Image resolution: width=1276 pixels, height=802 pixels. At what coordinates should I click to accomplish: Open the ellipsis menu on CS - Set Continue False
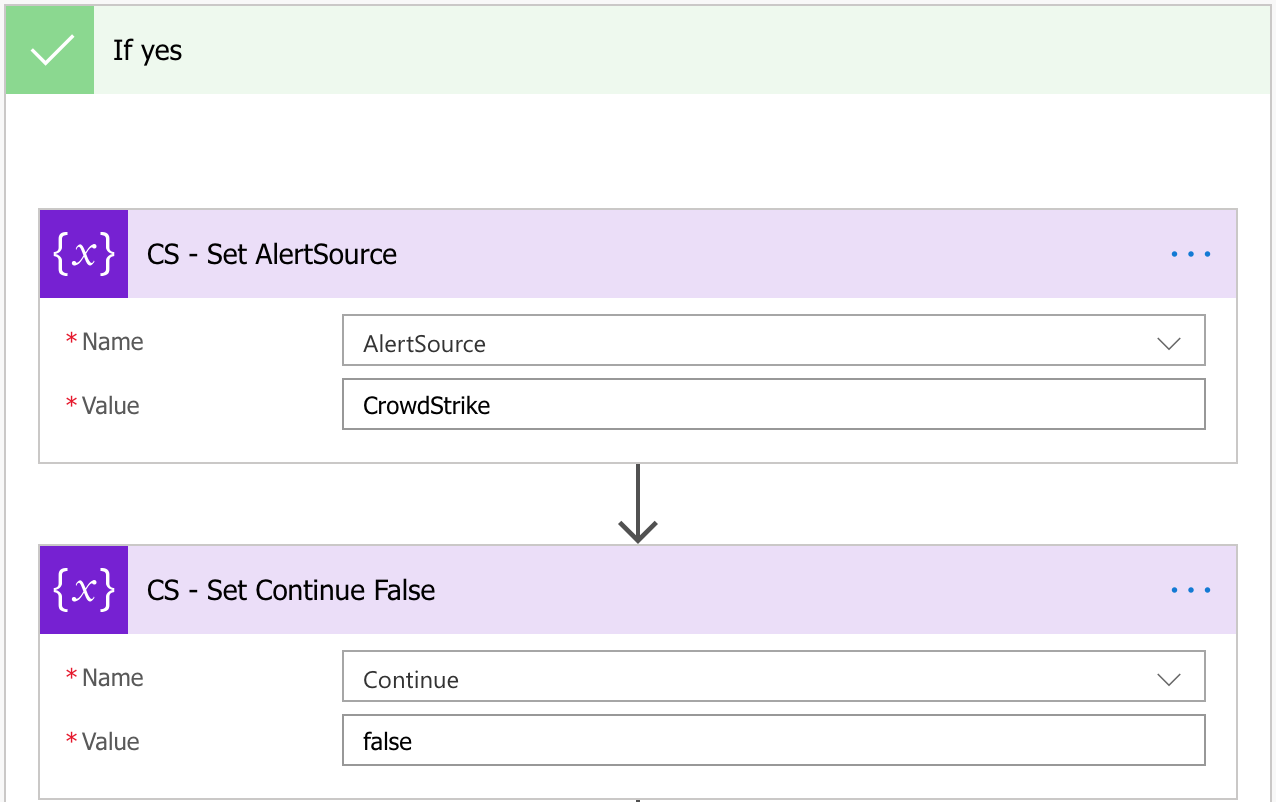tap(1189, 589)
